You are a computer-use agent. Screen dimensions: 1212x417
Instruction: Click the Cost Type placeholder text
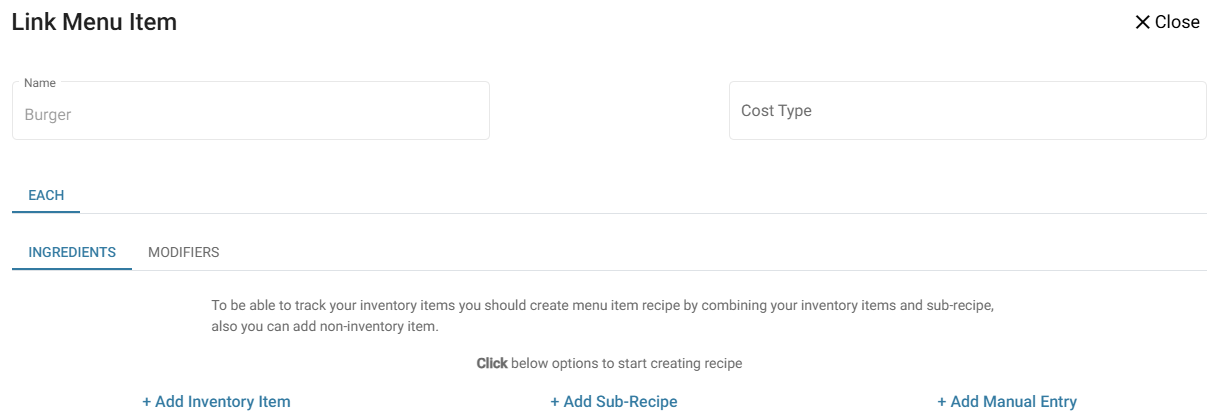pos(776,111)
